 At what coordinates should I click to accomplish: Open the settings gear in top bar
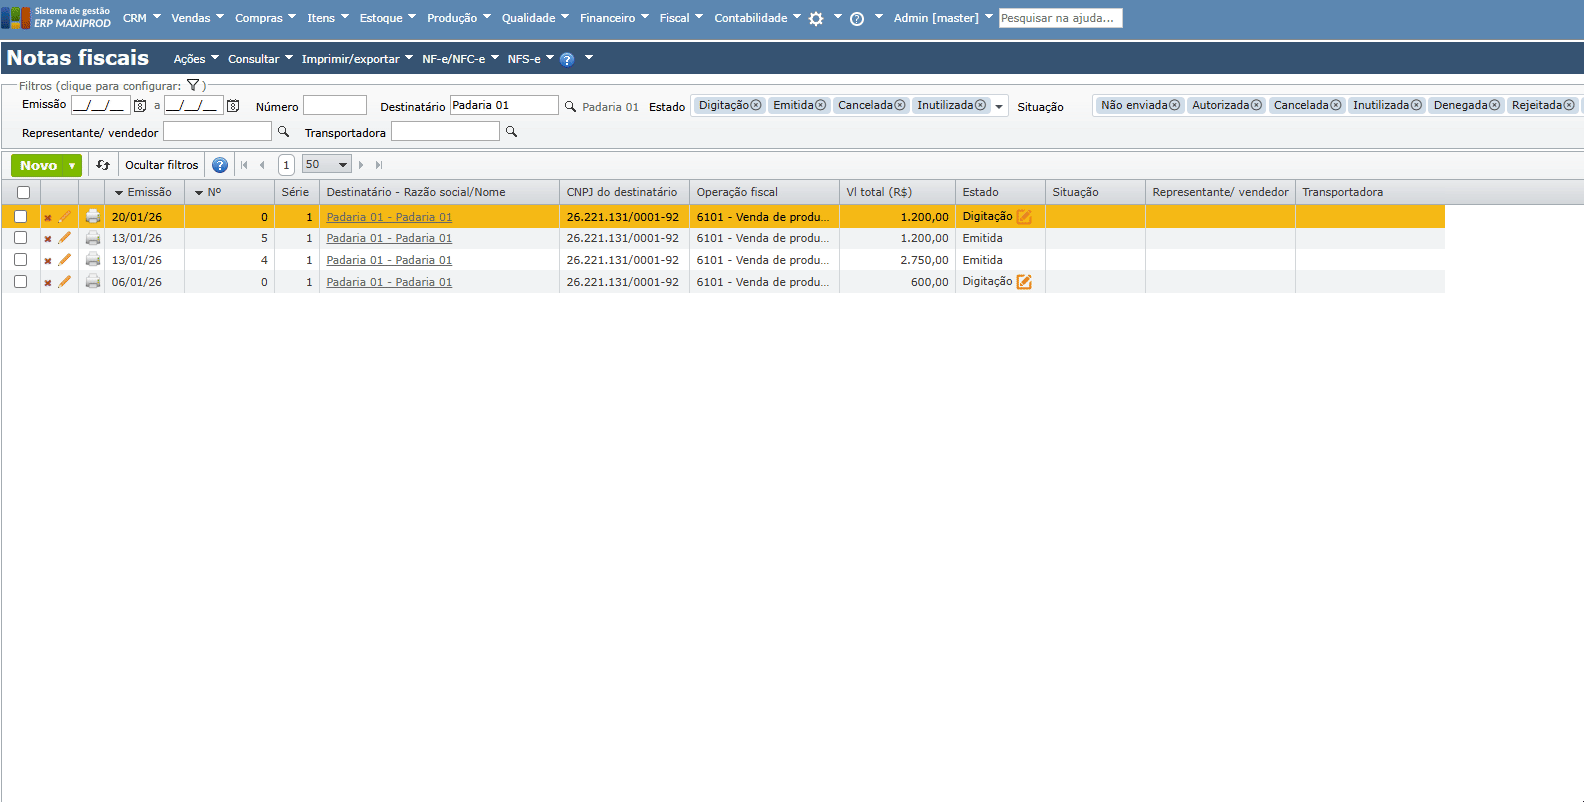[x=816, y=18]
